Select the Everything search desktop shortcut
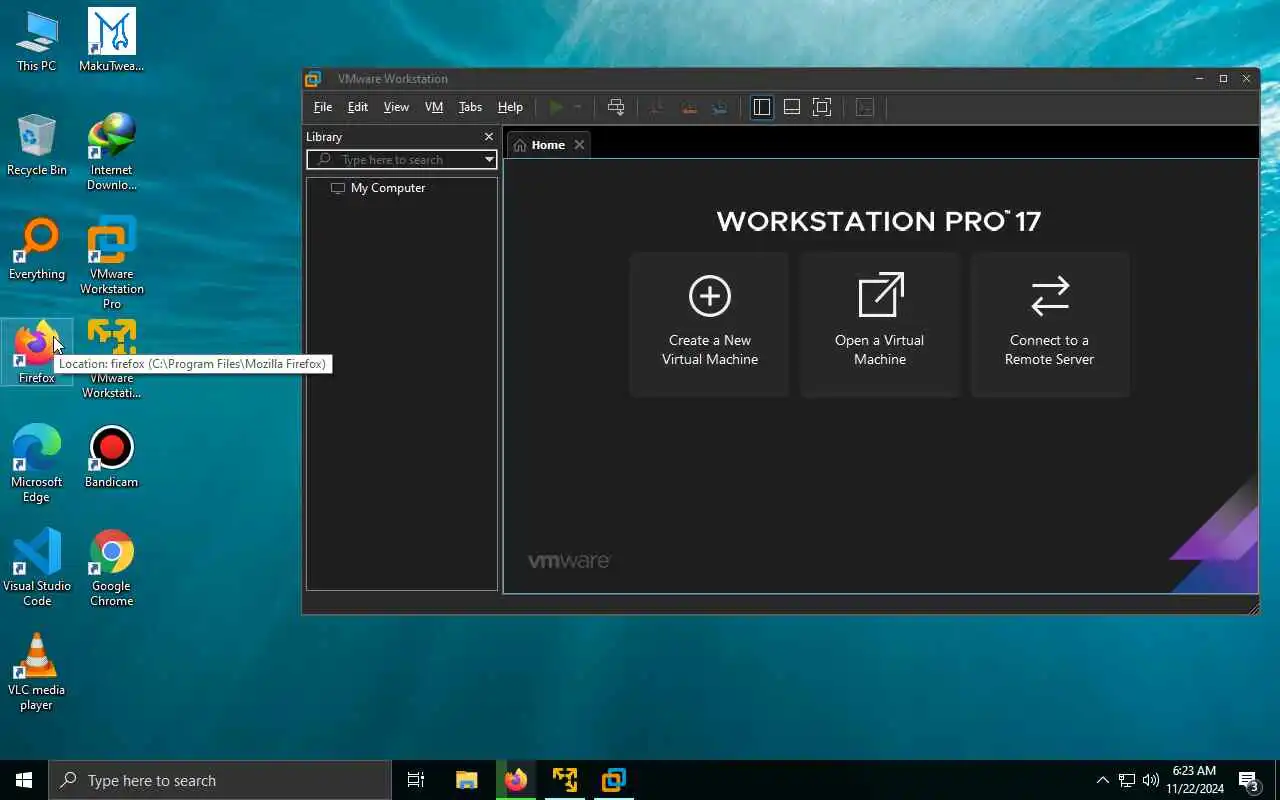 coord(37,250)
